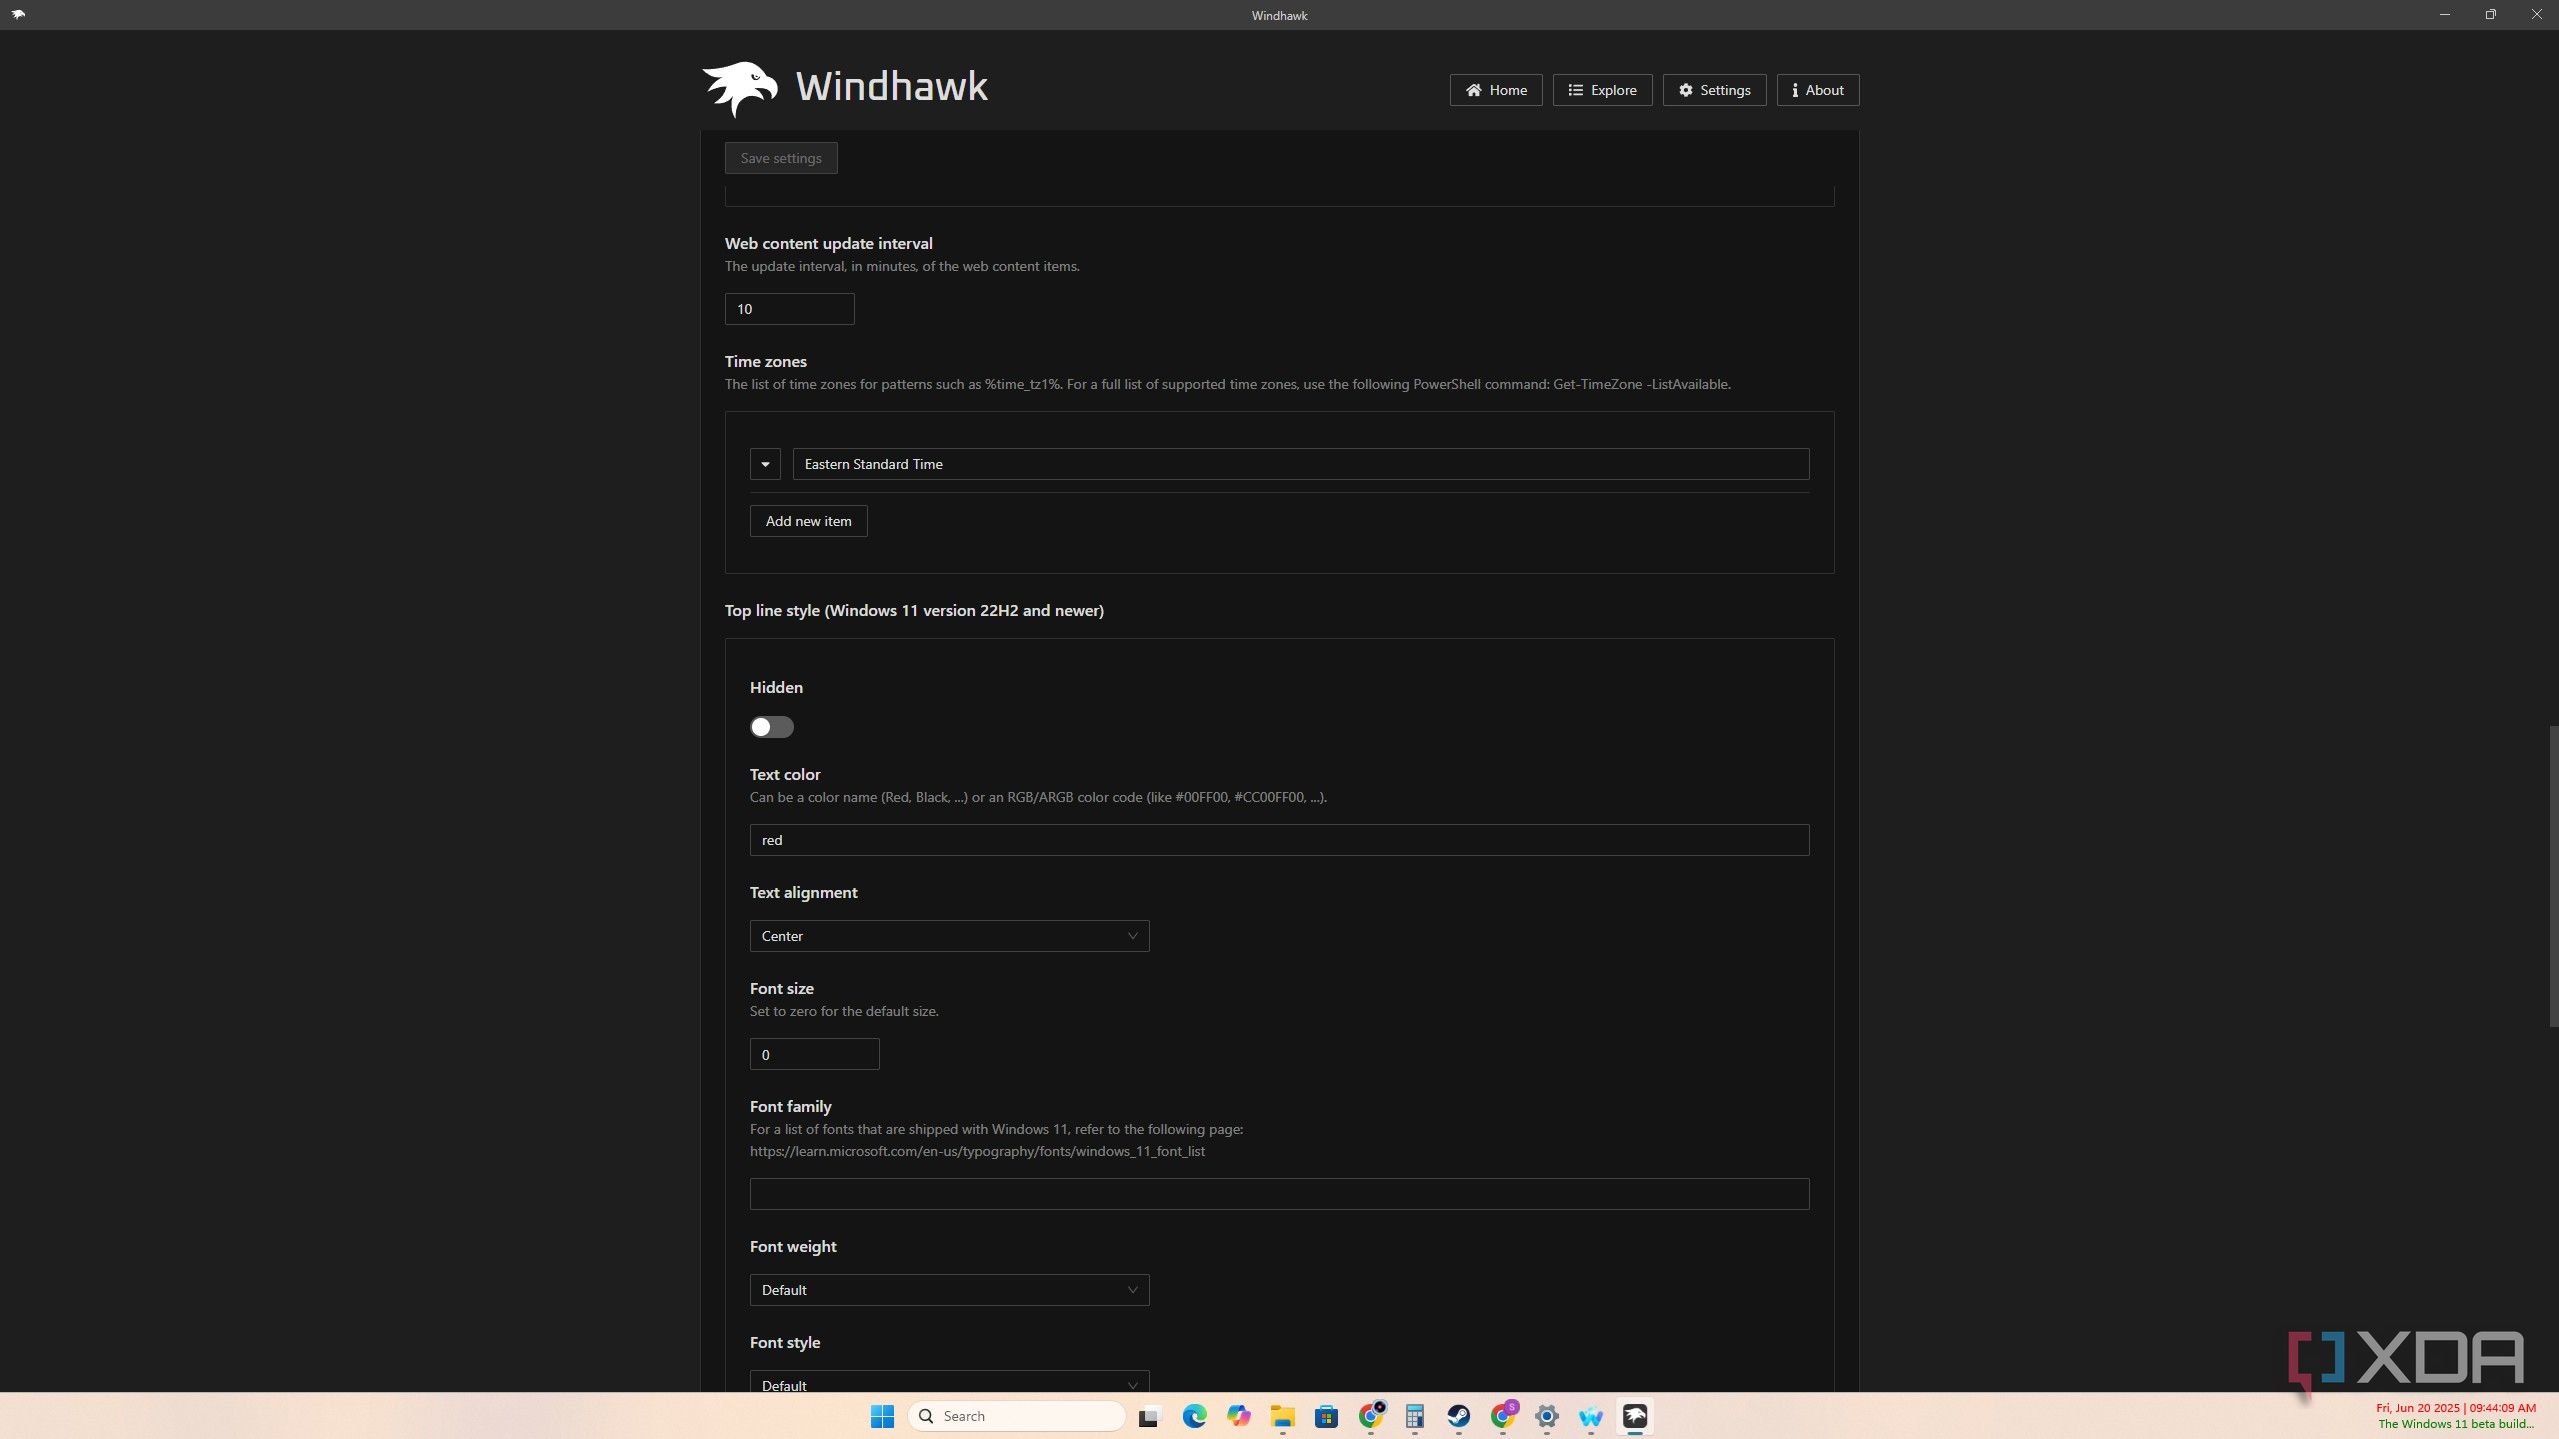Click the Font size input field

(814, 1054)
